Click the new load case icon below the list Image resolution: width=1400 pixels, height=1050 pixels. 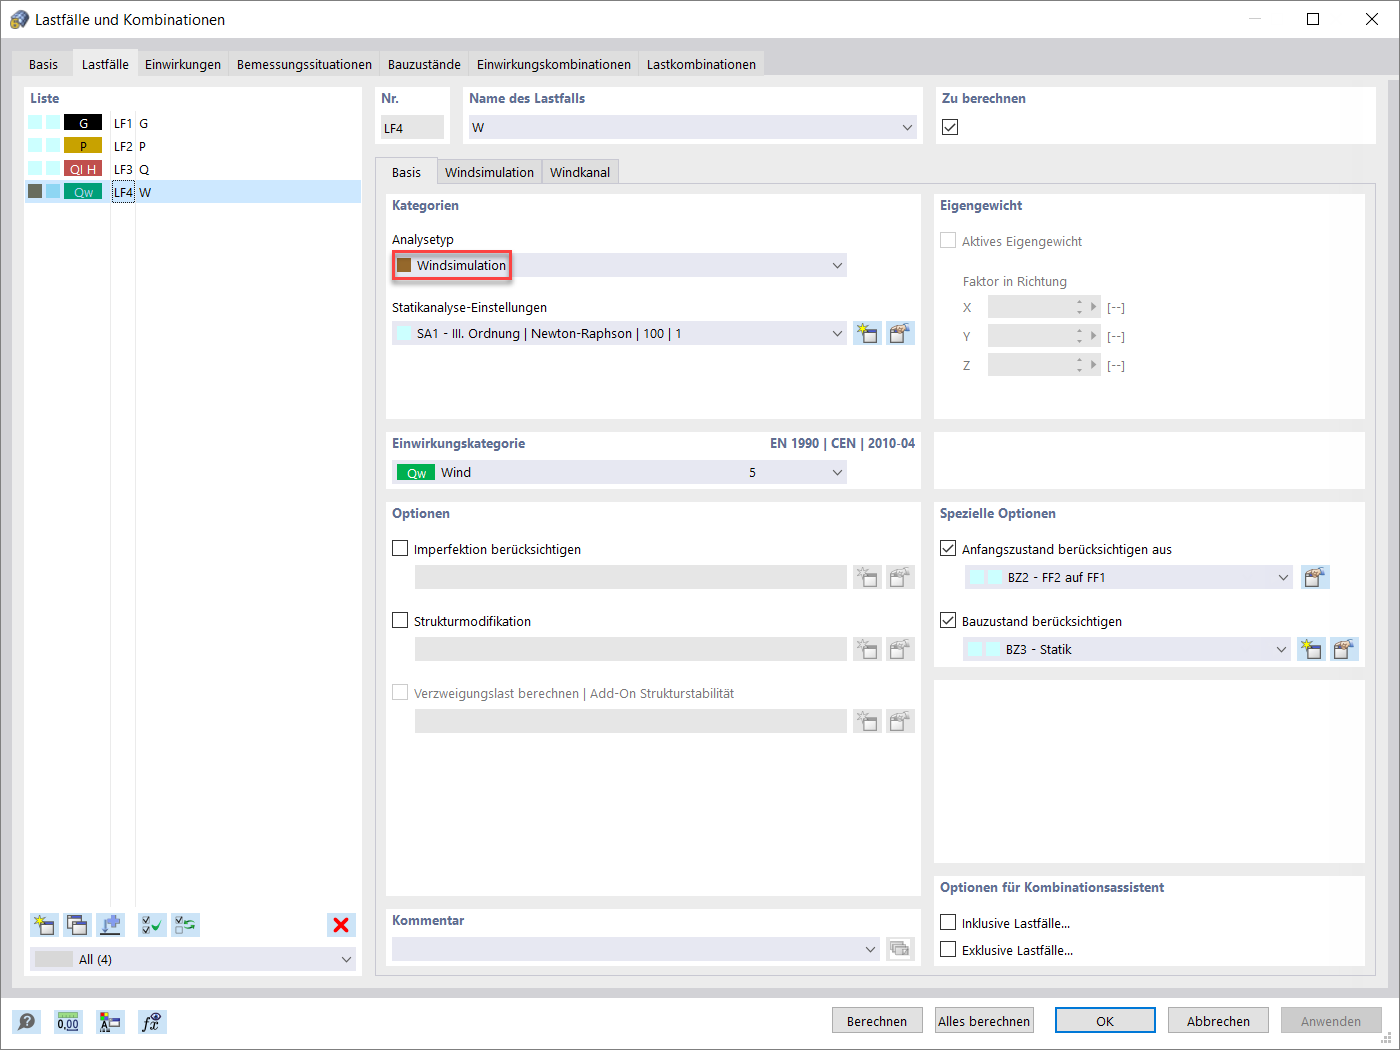coord(44,925)
